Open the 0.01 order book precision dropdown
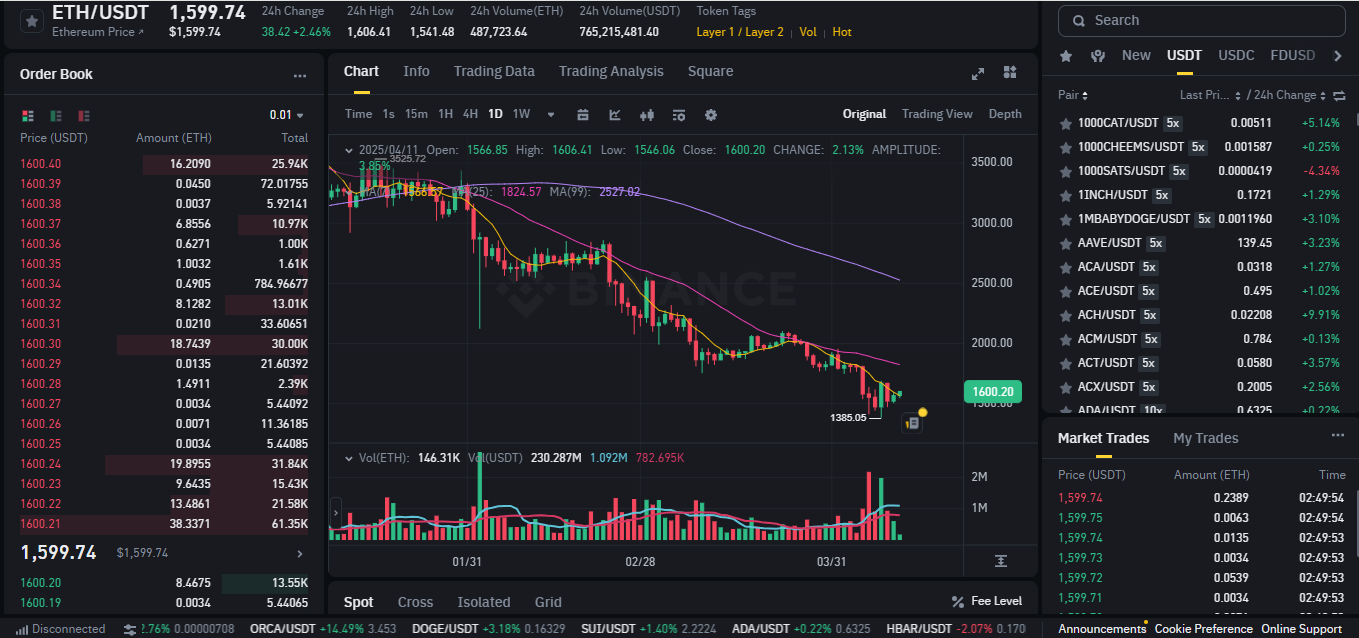1359x638 pixels. tap(287, 115)
